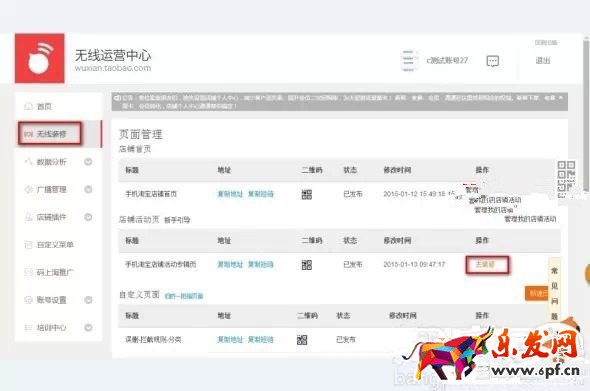The image size is (590, 391).
Task: Close the gray announcement banner
Action: [x=560, y=97]
